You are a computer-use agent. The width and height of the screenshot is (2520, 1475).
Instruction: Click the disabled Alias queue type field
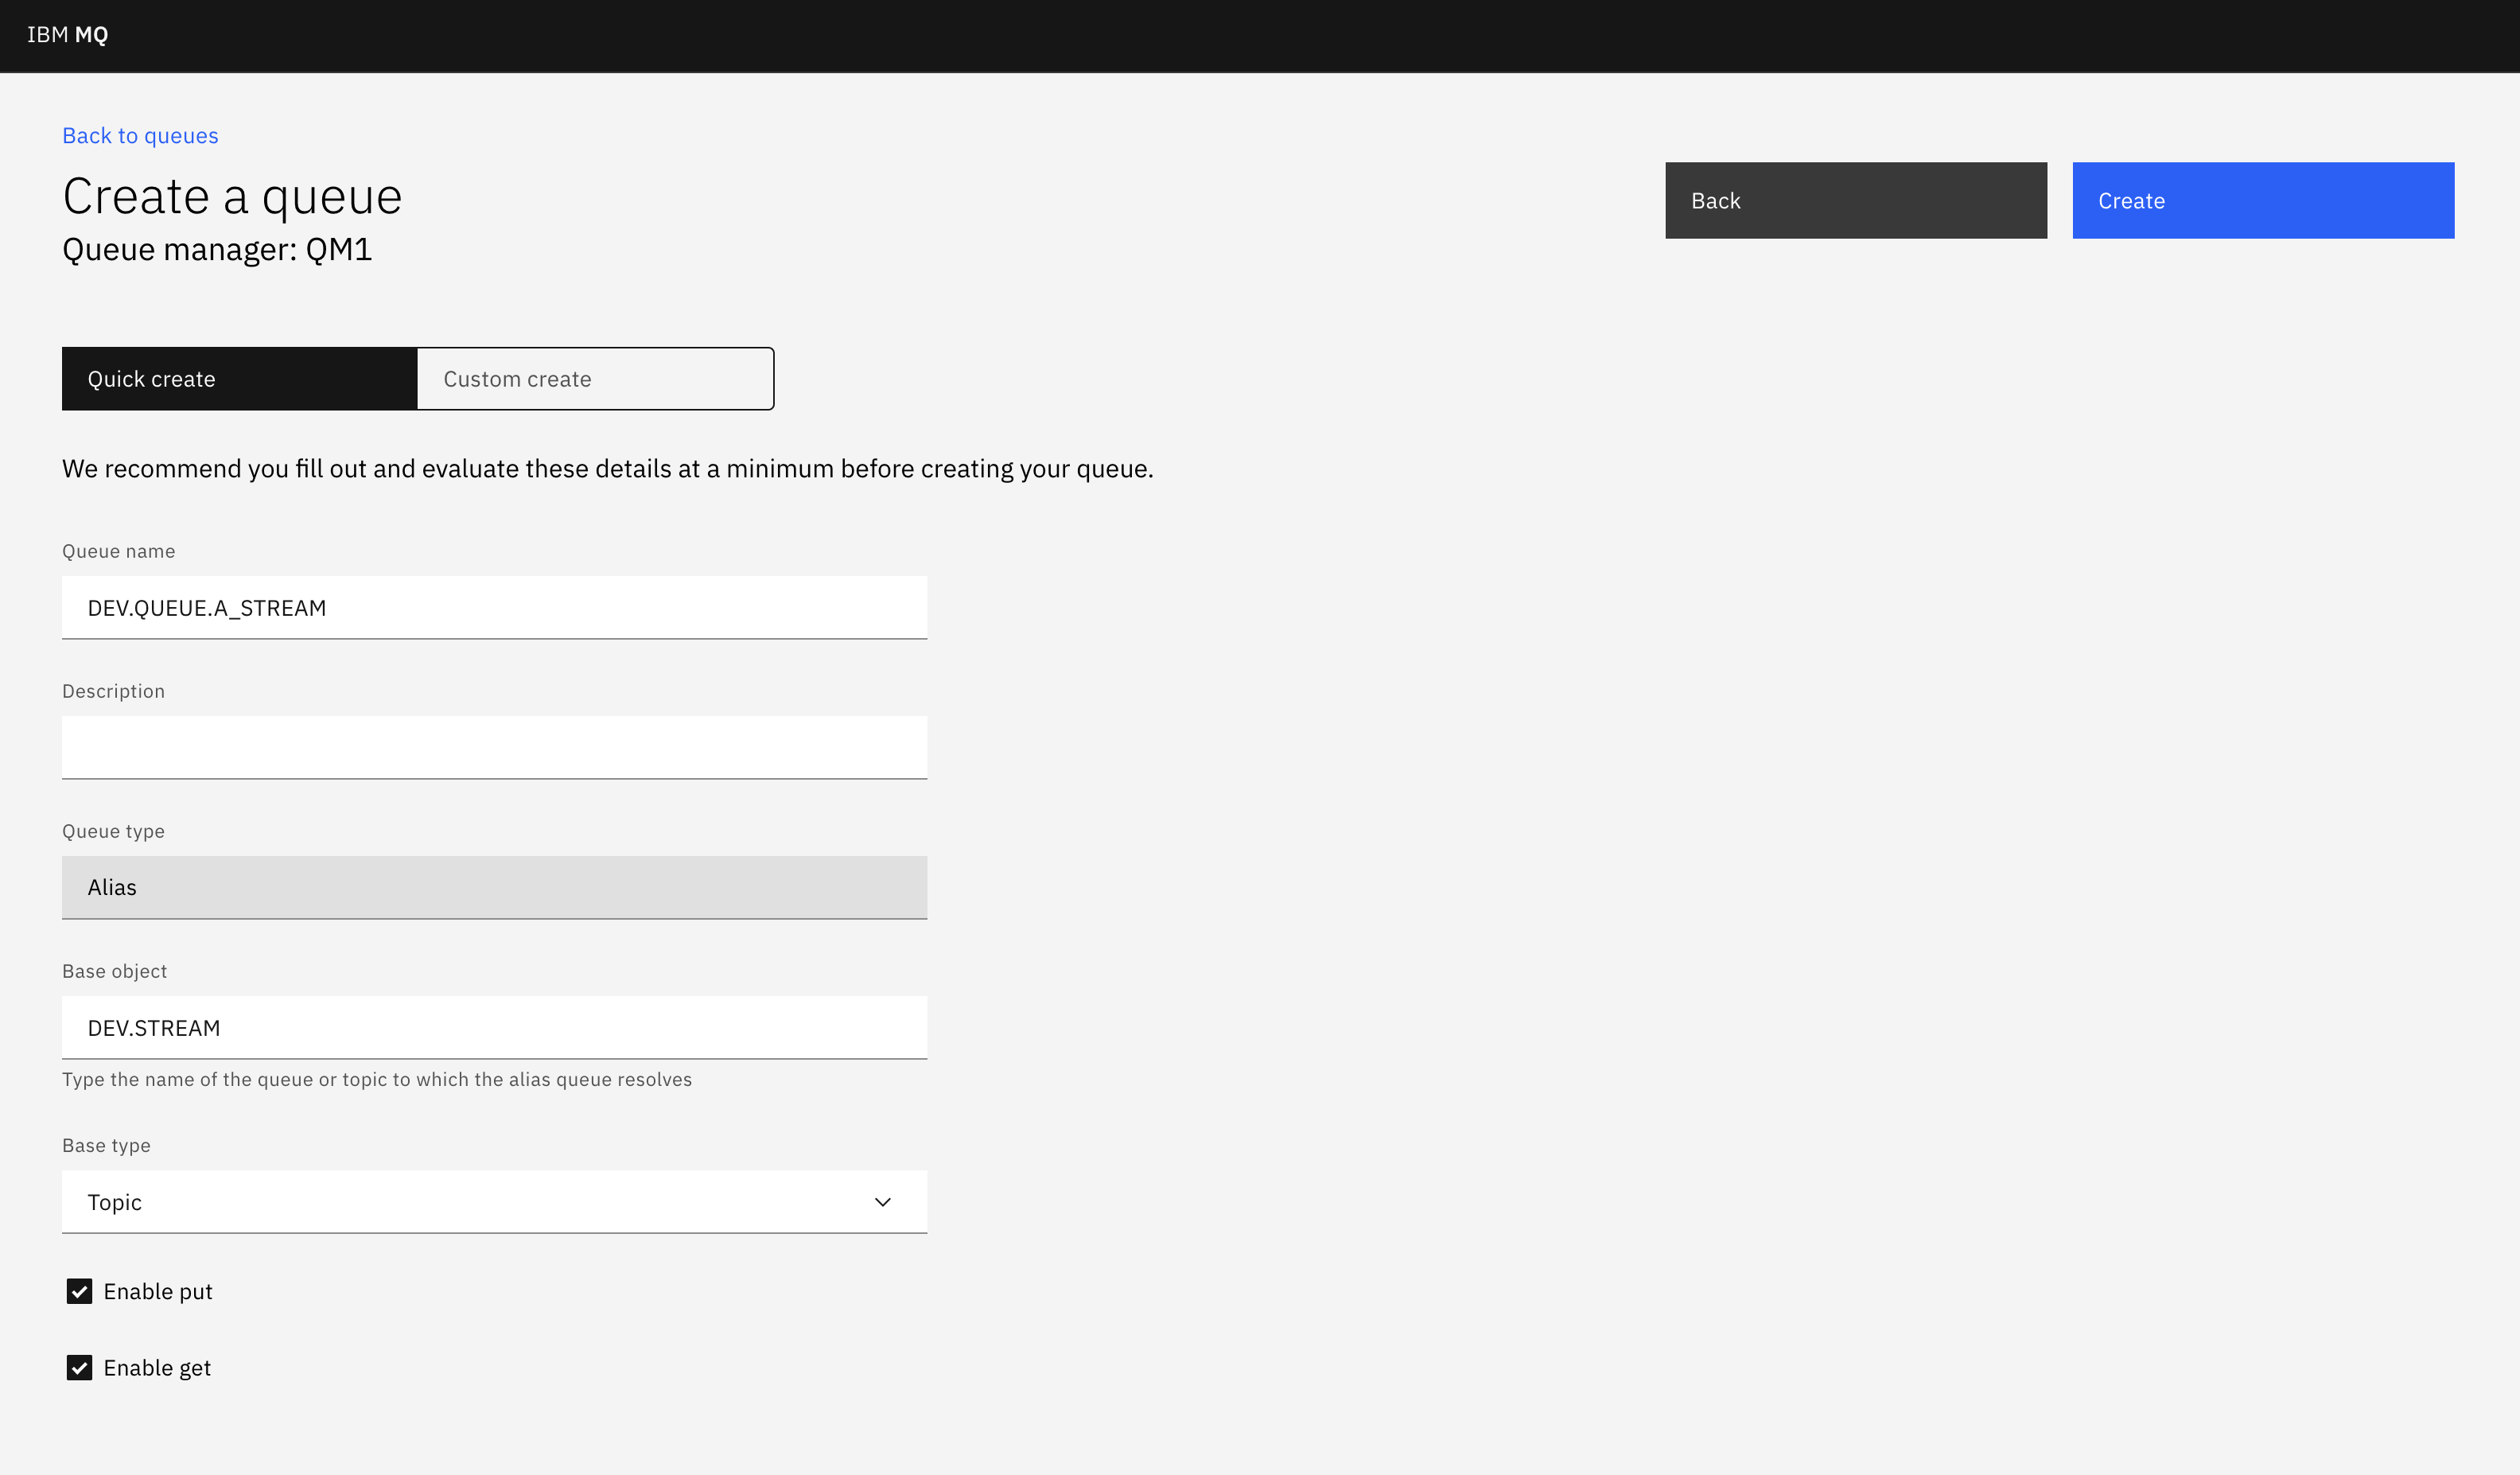click(494, 887)
